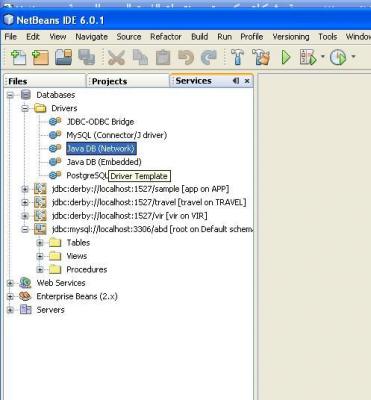Click the Copy toolbar icon
The image size is (371, 400).
coord(140,57)
